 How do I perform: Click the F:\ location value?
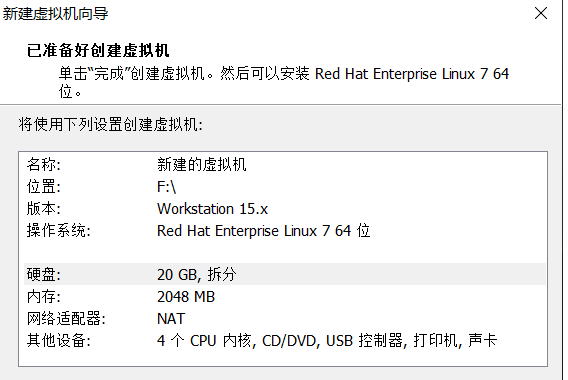point(166,187)
